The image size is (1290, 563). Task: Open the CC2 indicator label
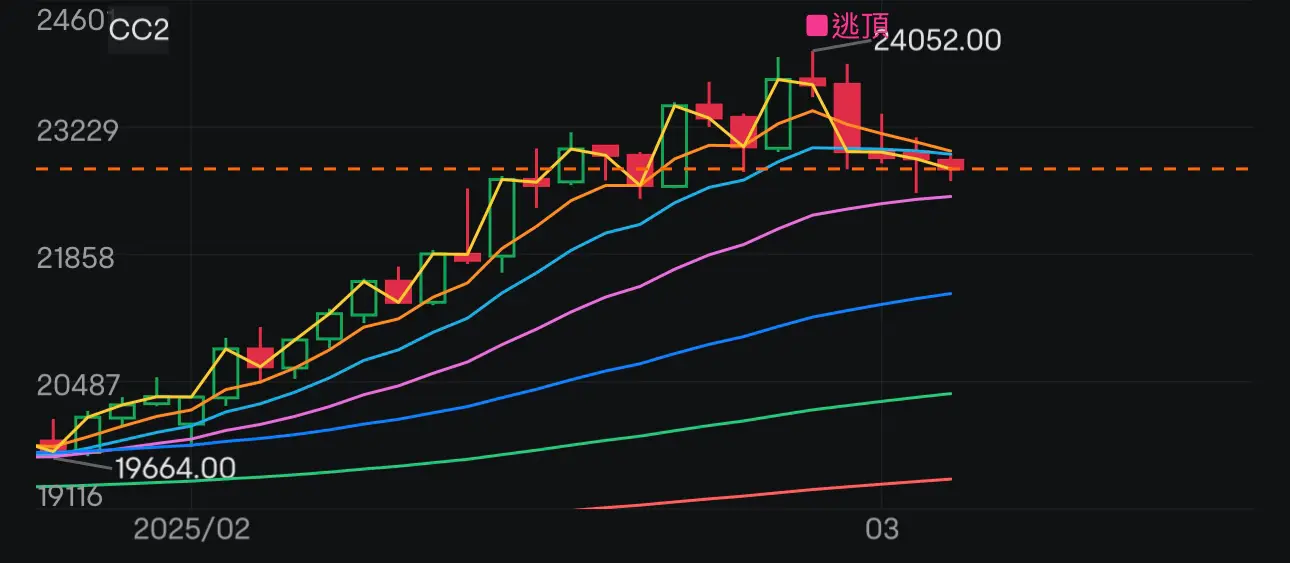(138, 30)
